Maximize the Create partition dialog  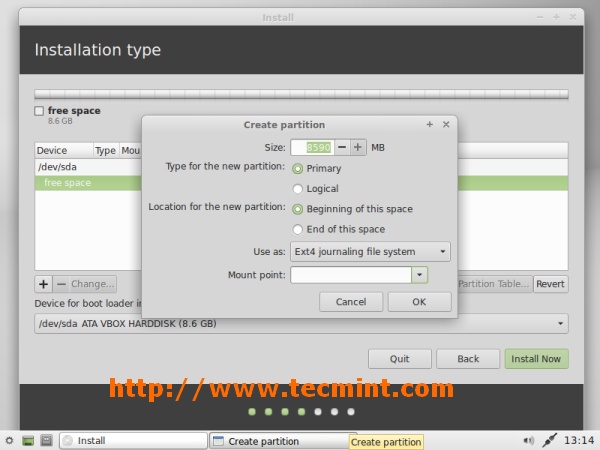coord(430,124)
